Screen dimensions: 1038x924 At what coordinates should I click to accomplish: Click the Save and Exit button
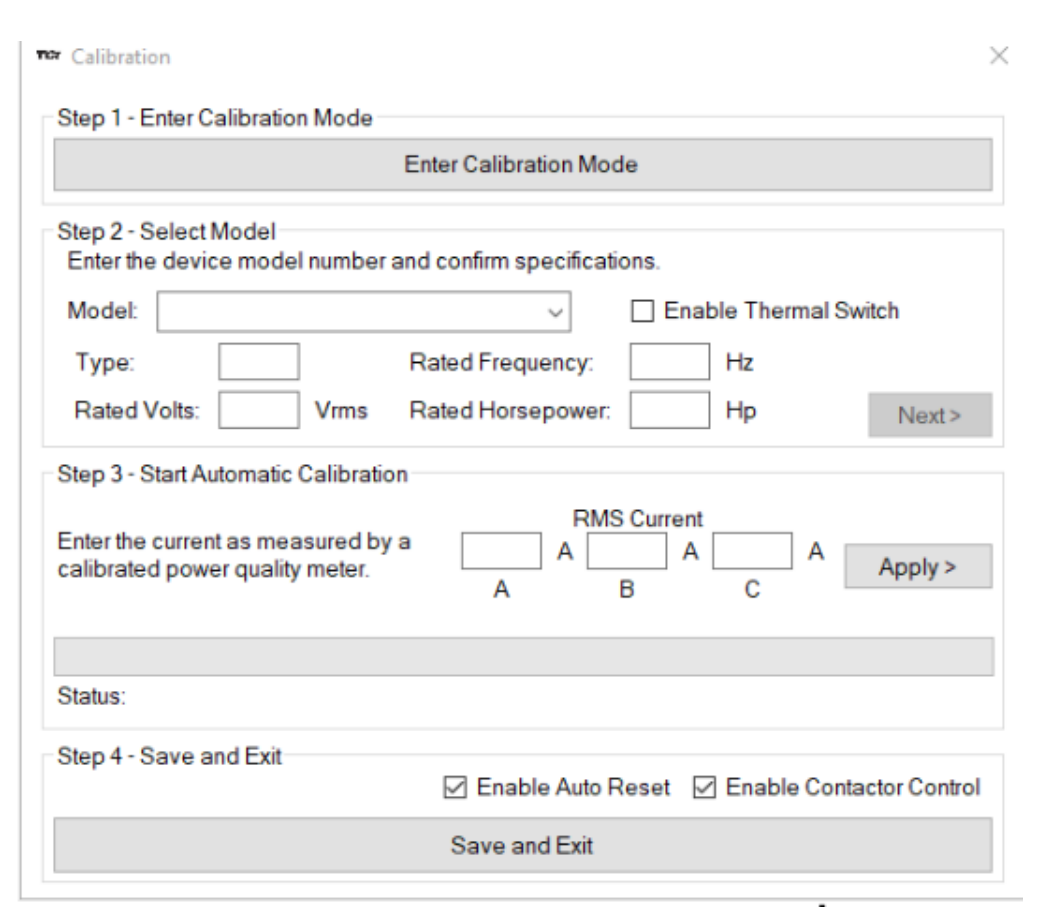[x=522, y=845]
